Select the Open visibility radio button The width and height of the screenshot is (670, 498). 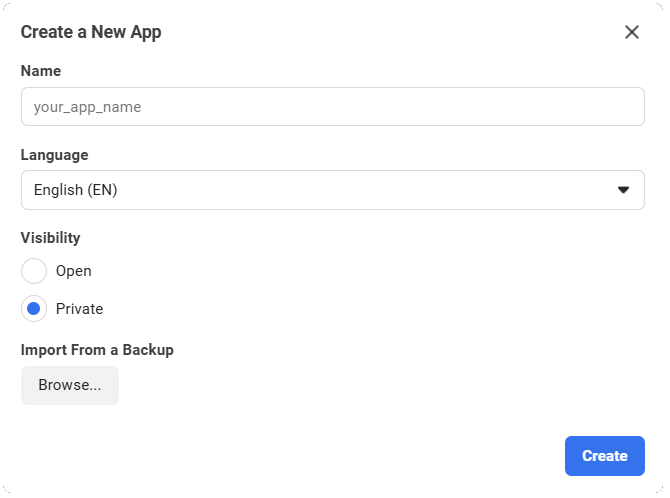pos(34,271)
